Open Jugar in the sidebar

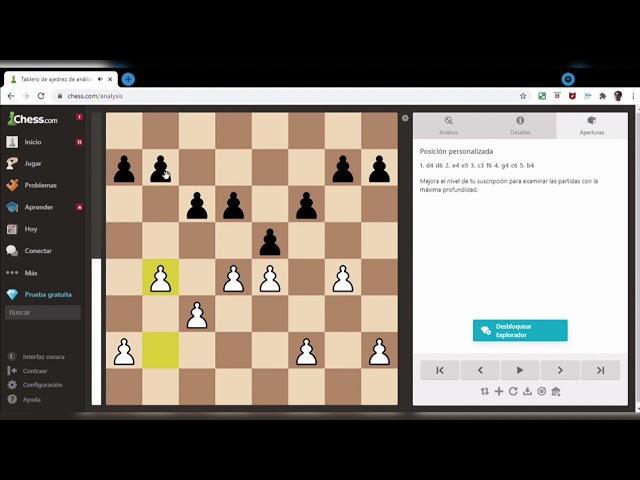tap(33, 164)
